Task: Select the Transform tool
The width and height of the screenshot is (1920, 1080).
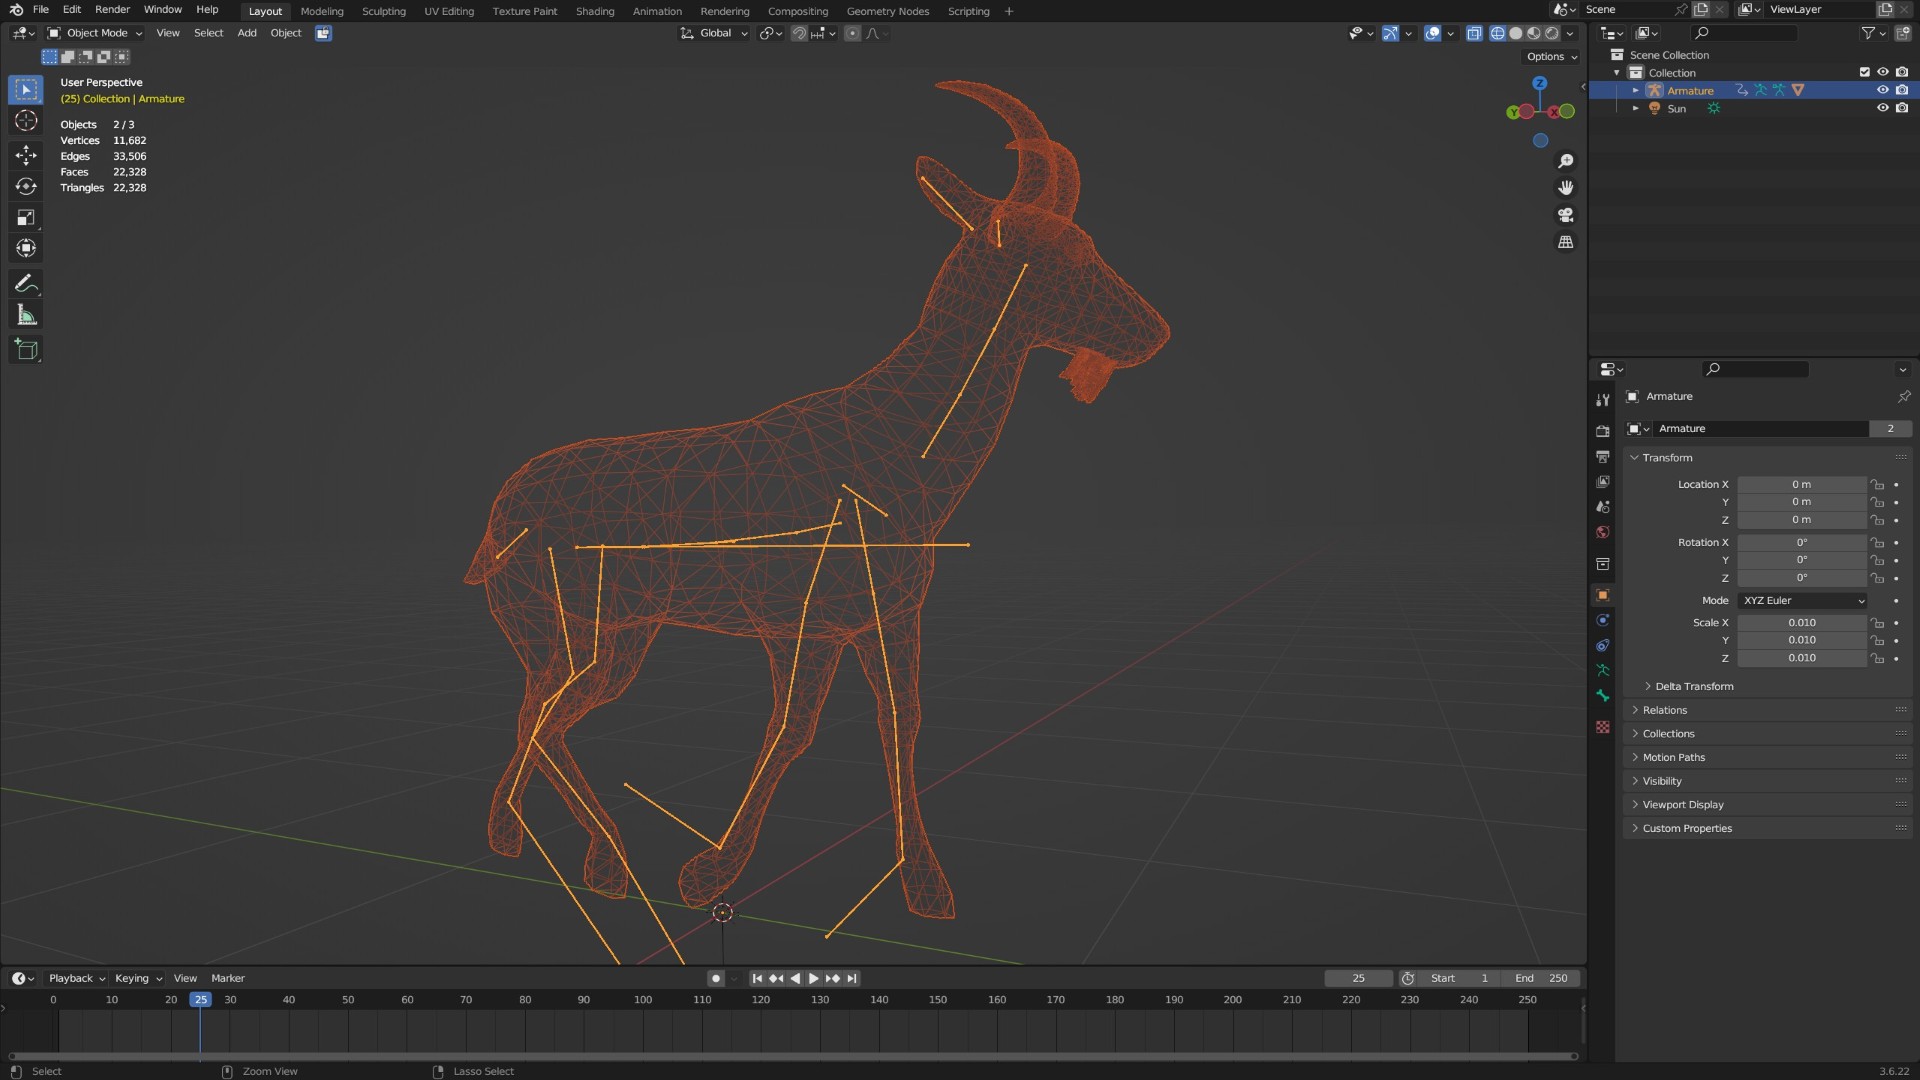Action: 26,248
